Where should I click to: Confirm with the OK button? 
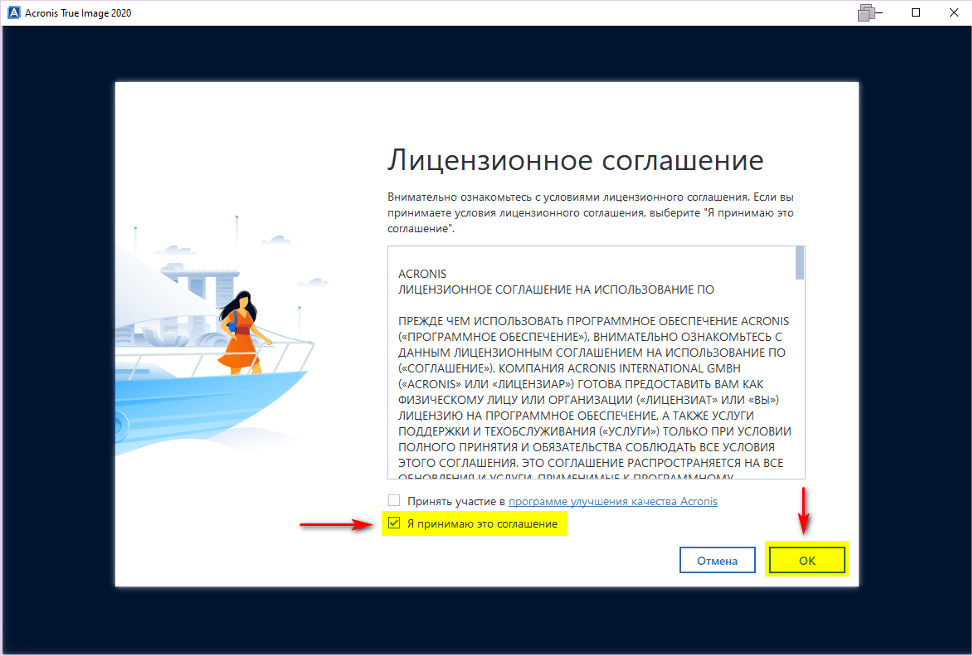[x=806, y=560]
